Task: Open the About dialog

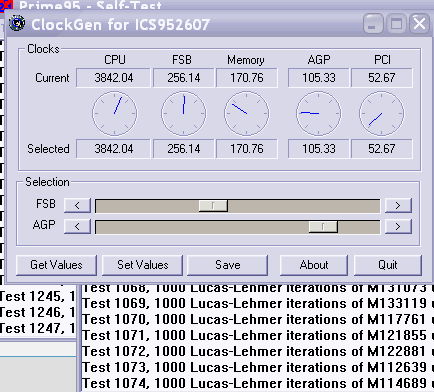Action: (314, 265)
